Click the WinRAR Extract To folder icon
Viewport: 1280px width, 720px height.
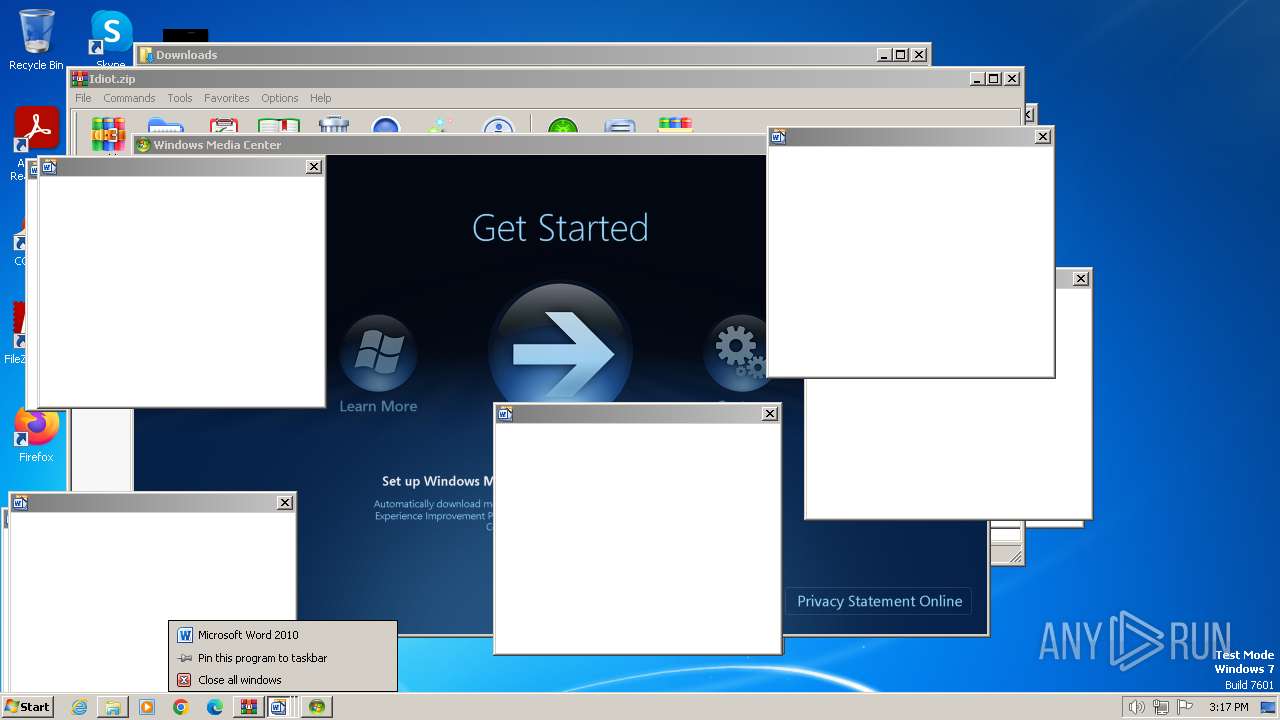tap(165, 125)
